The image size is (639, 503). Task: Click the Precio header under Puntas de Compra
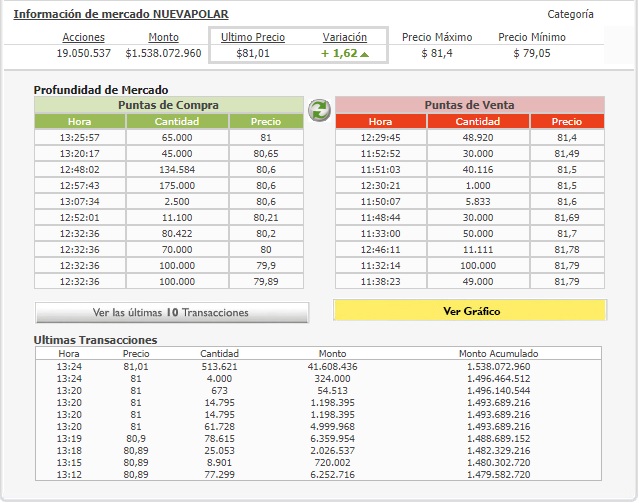tap(266, 121)
